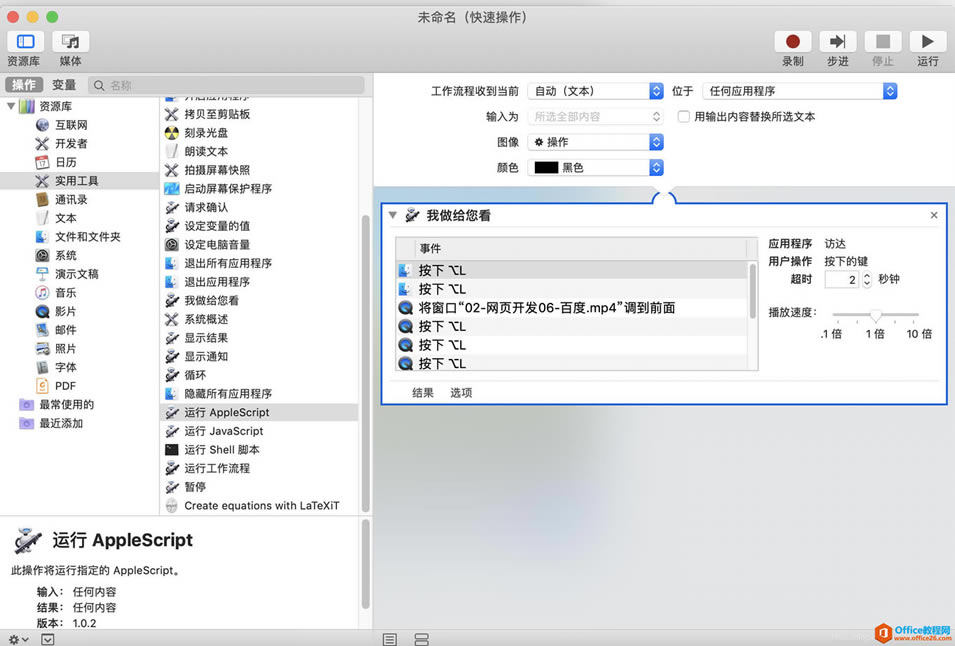Viewport: 955px width, 646px height.
Task: Open 工作流程收到当前 自动（文本） dropdown
Action: 595,91
